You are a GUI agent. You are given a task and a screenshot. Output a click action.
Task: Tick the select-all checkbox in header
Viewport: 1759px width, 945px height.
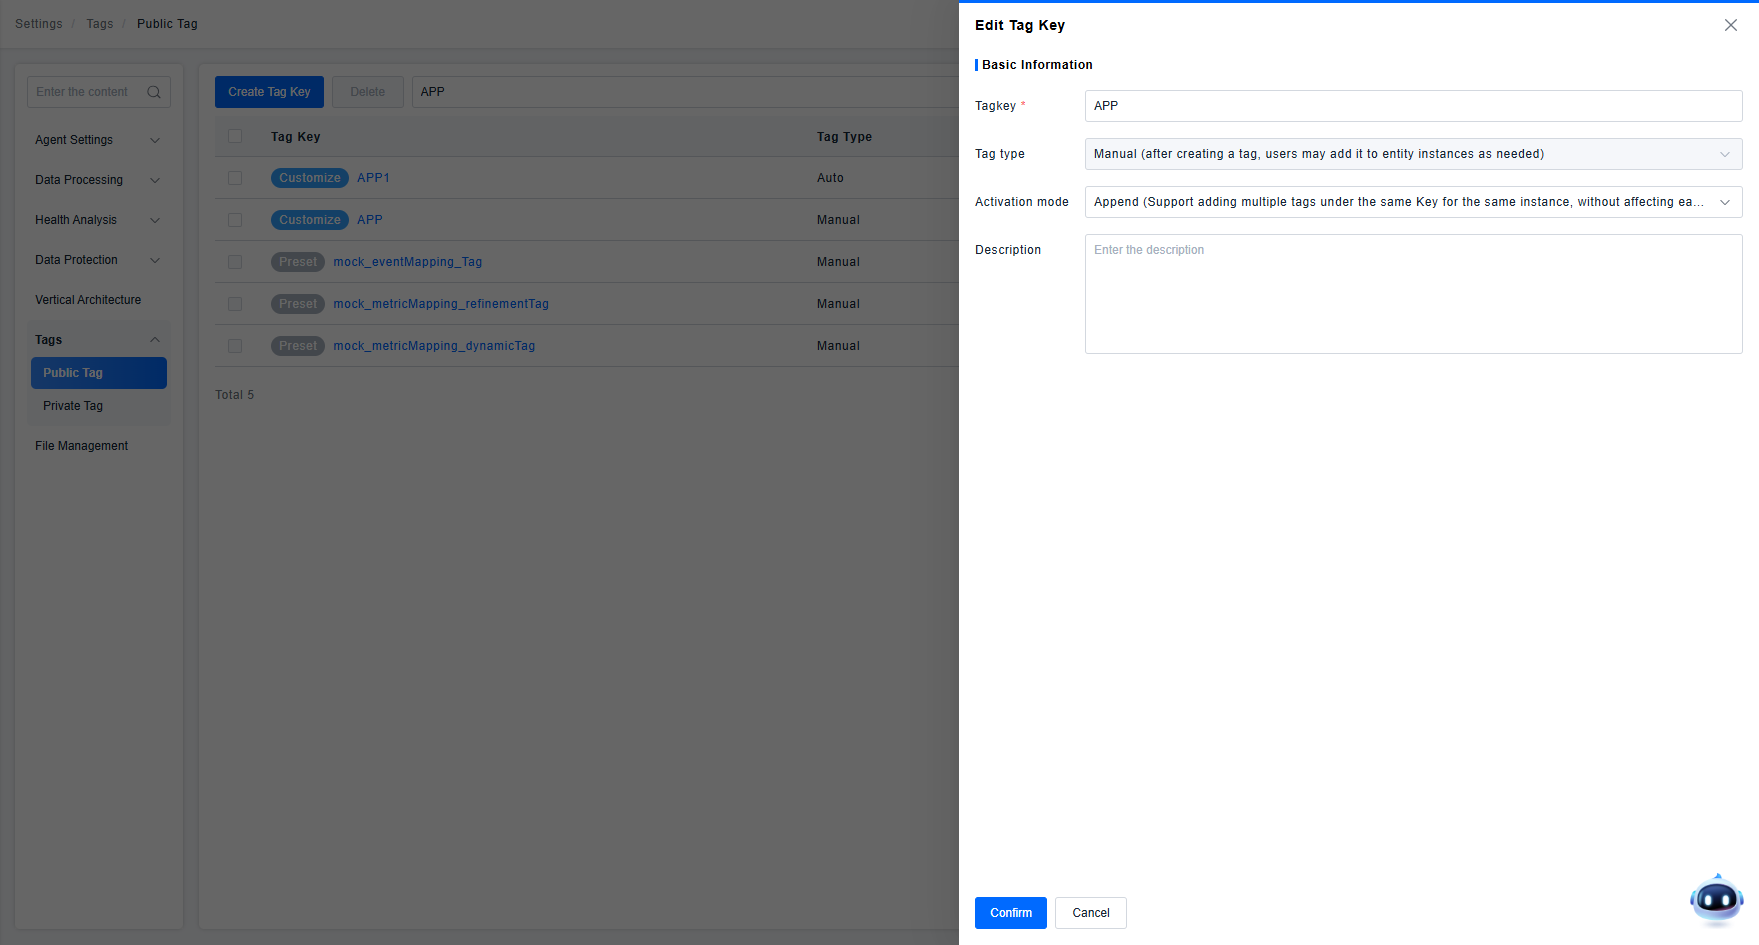coord(235,136)
